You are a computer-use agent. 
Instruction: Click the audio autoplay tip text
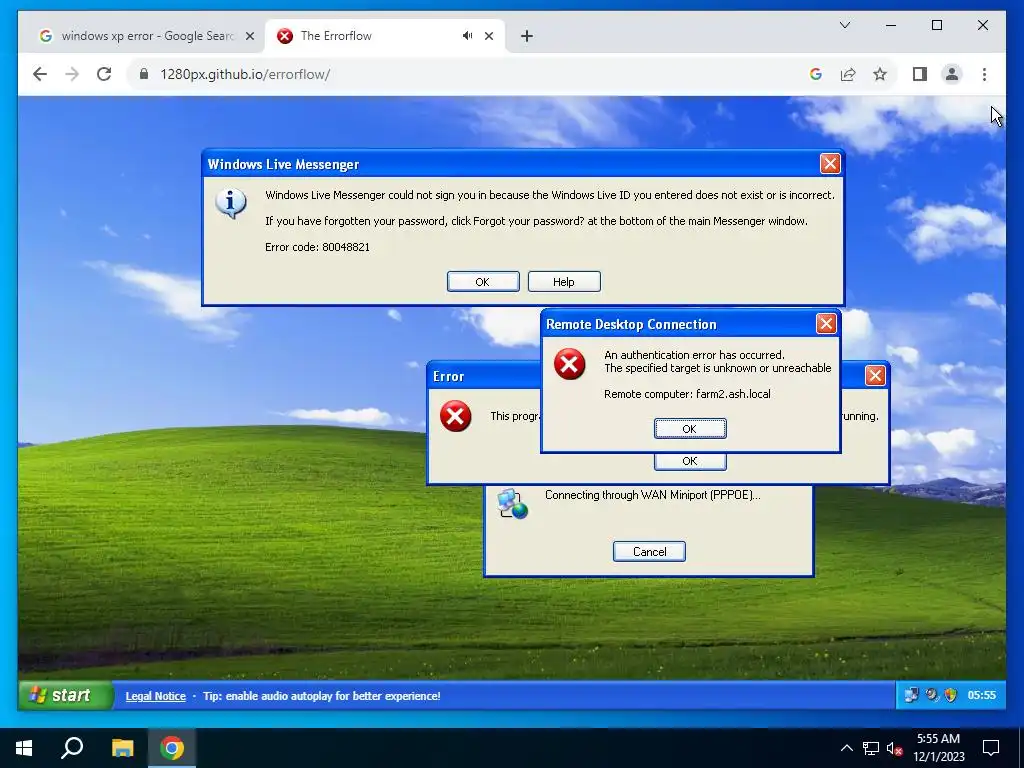(321, 696)
